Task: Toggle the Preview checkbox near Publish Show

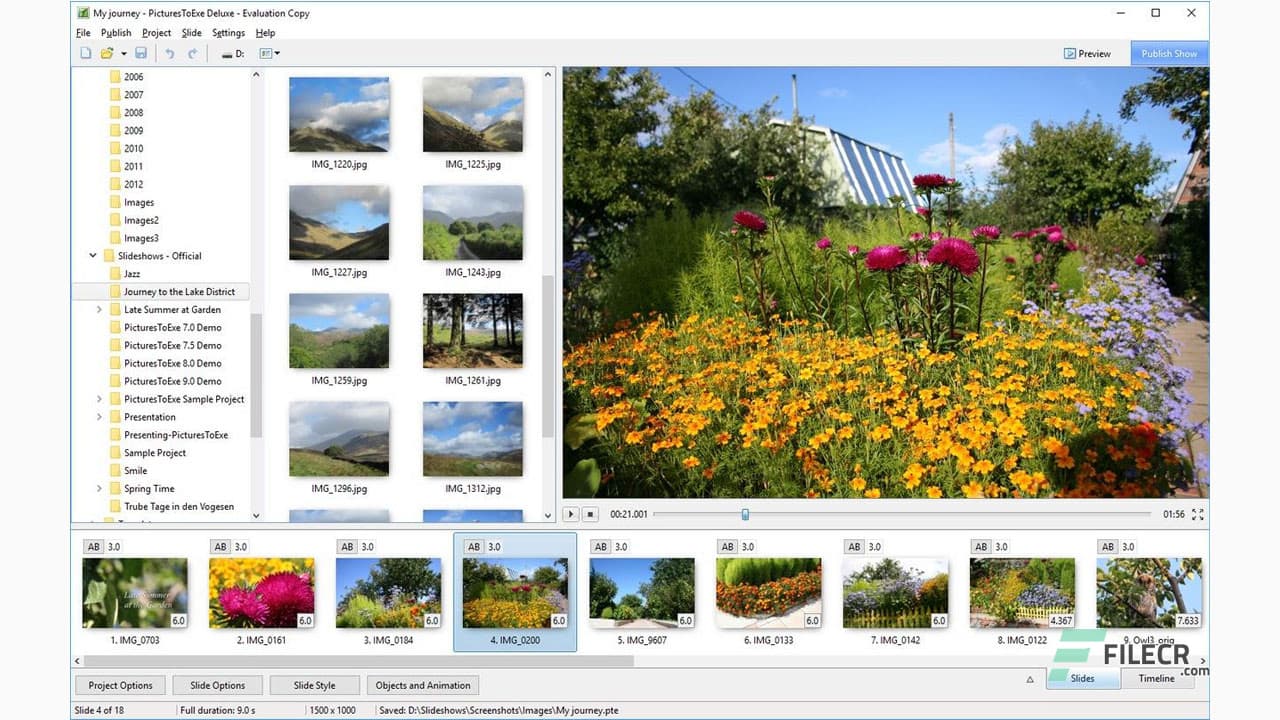Action: [x=1070, y=53]
